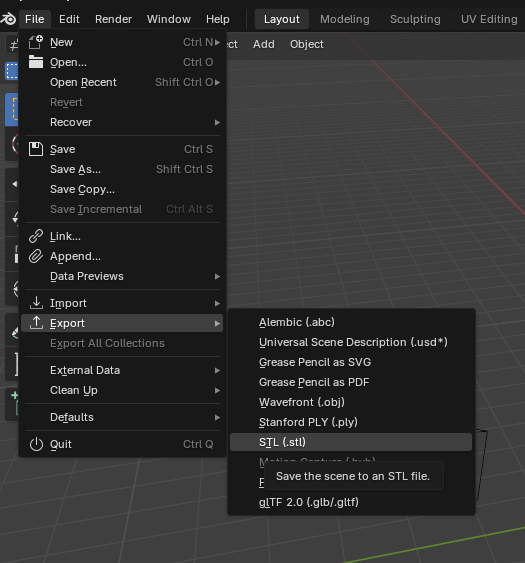The image size is (525, 563).
Task: Click the Export upload arrow icon
Action: (x=36, y=323)
